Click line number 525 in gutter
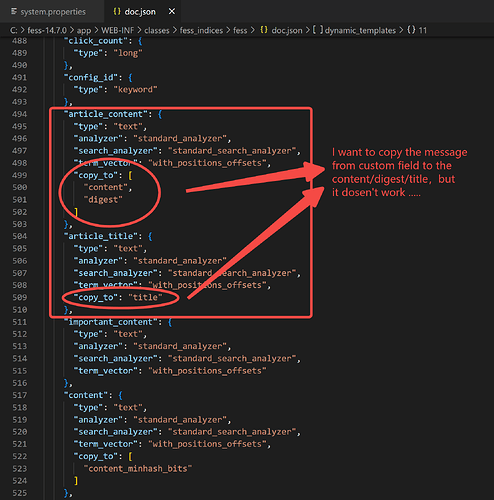 click(20, 493)
